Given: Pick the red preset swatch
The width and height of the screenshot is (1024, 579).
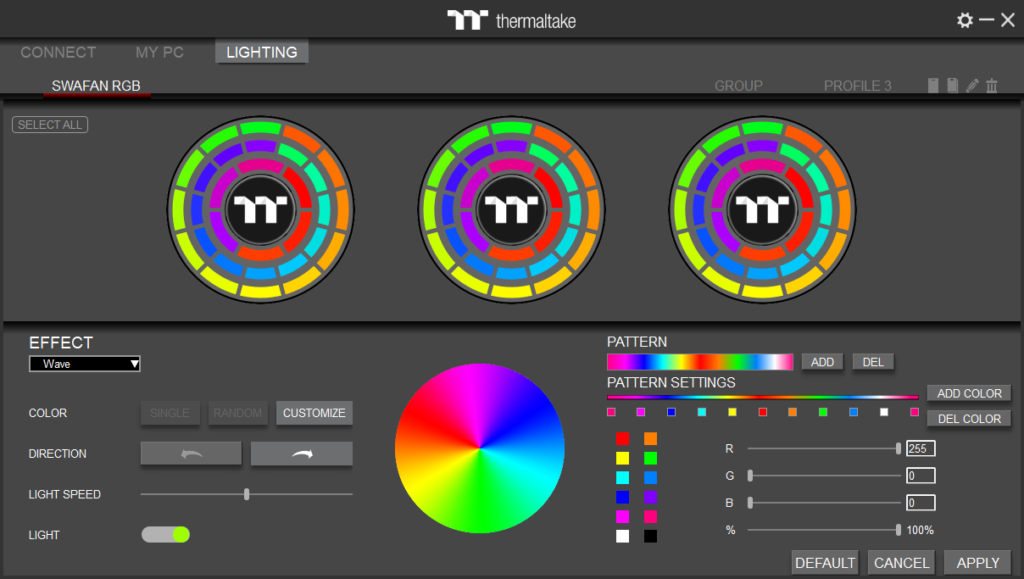Looking at the screenshot, I should pos(622,439).
